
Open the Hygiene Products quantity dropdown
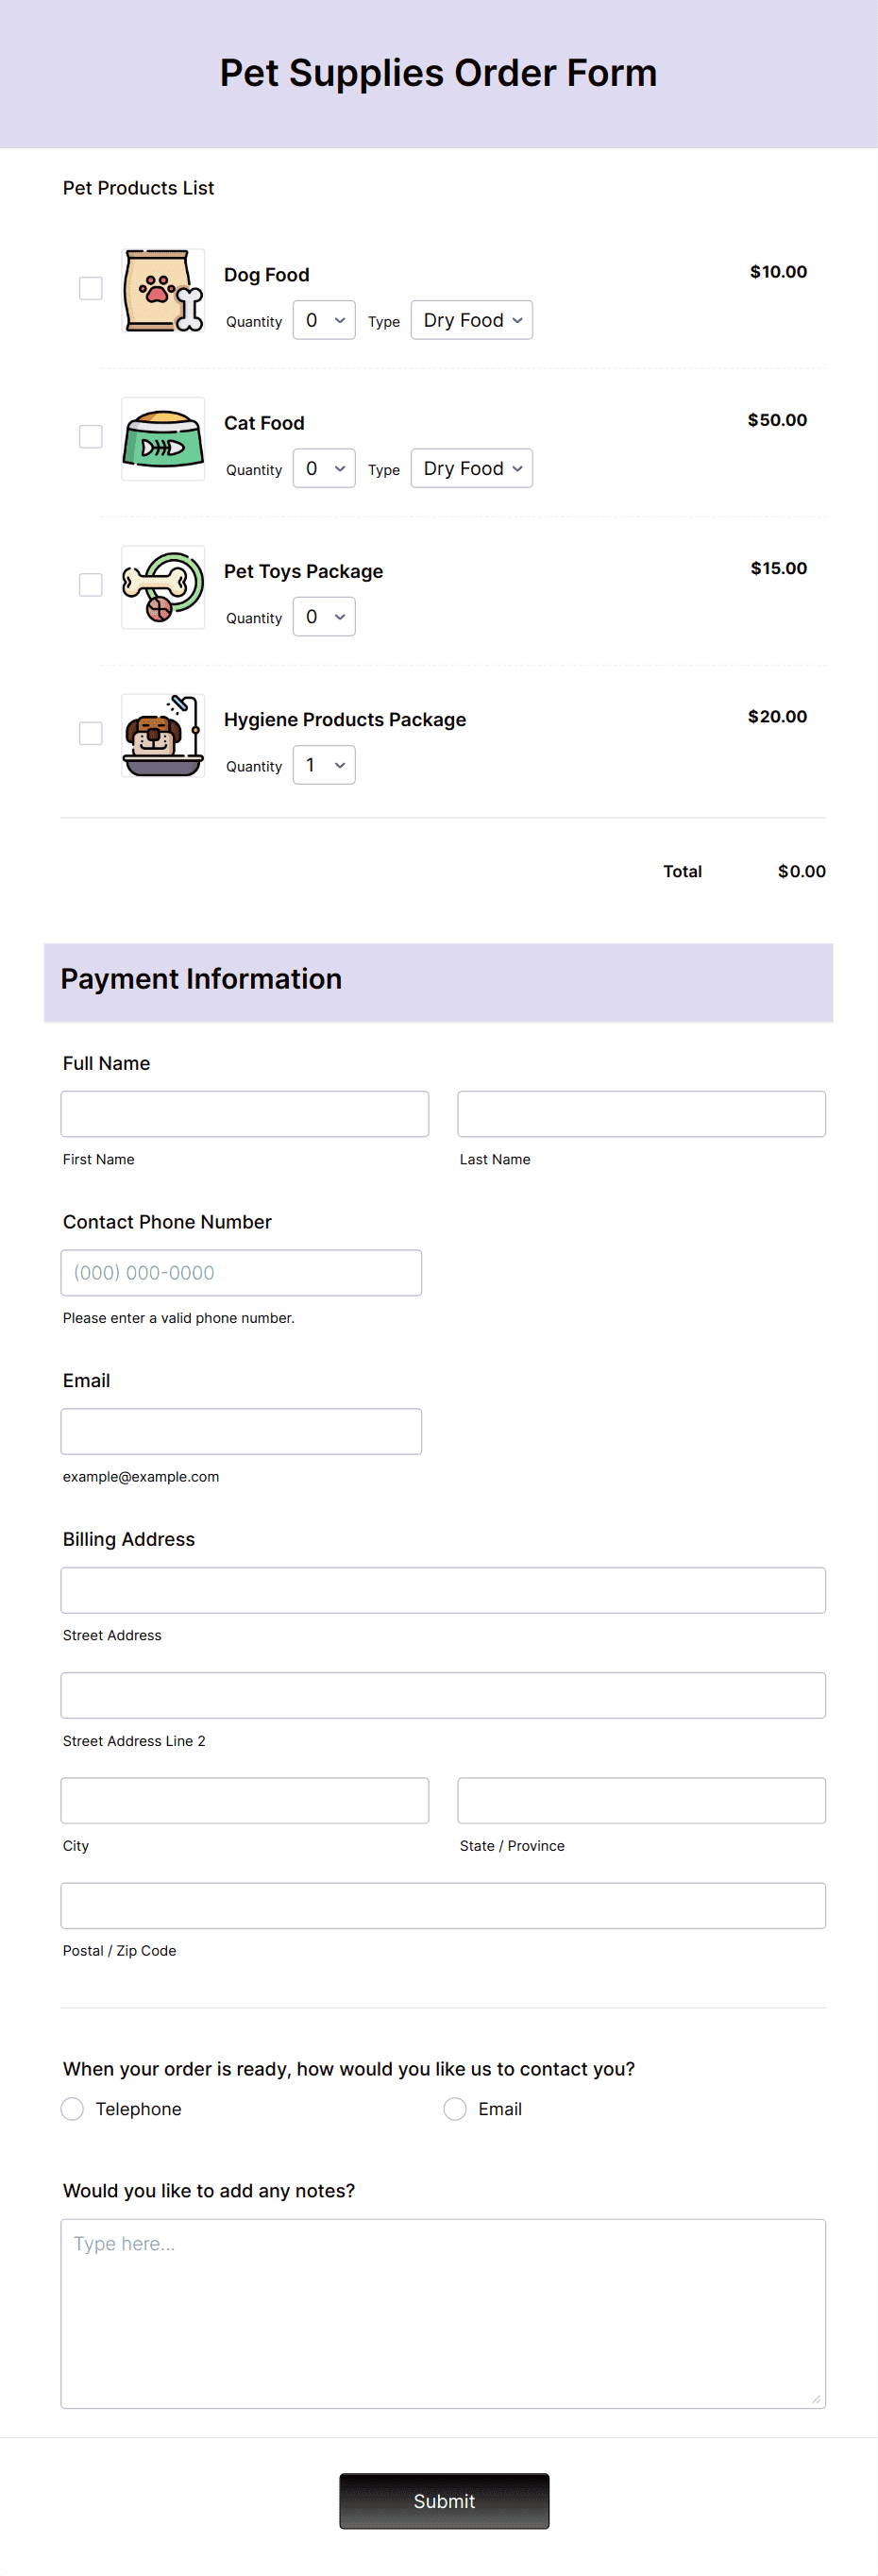pos(323,764)
